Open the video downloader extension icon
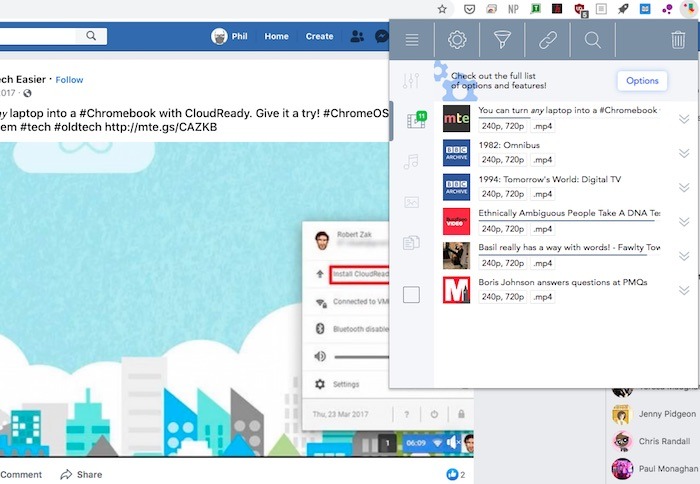The height and width of the screenshot is (484, 700). pos(689,9)
